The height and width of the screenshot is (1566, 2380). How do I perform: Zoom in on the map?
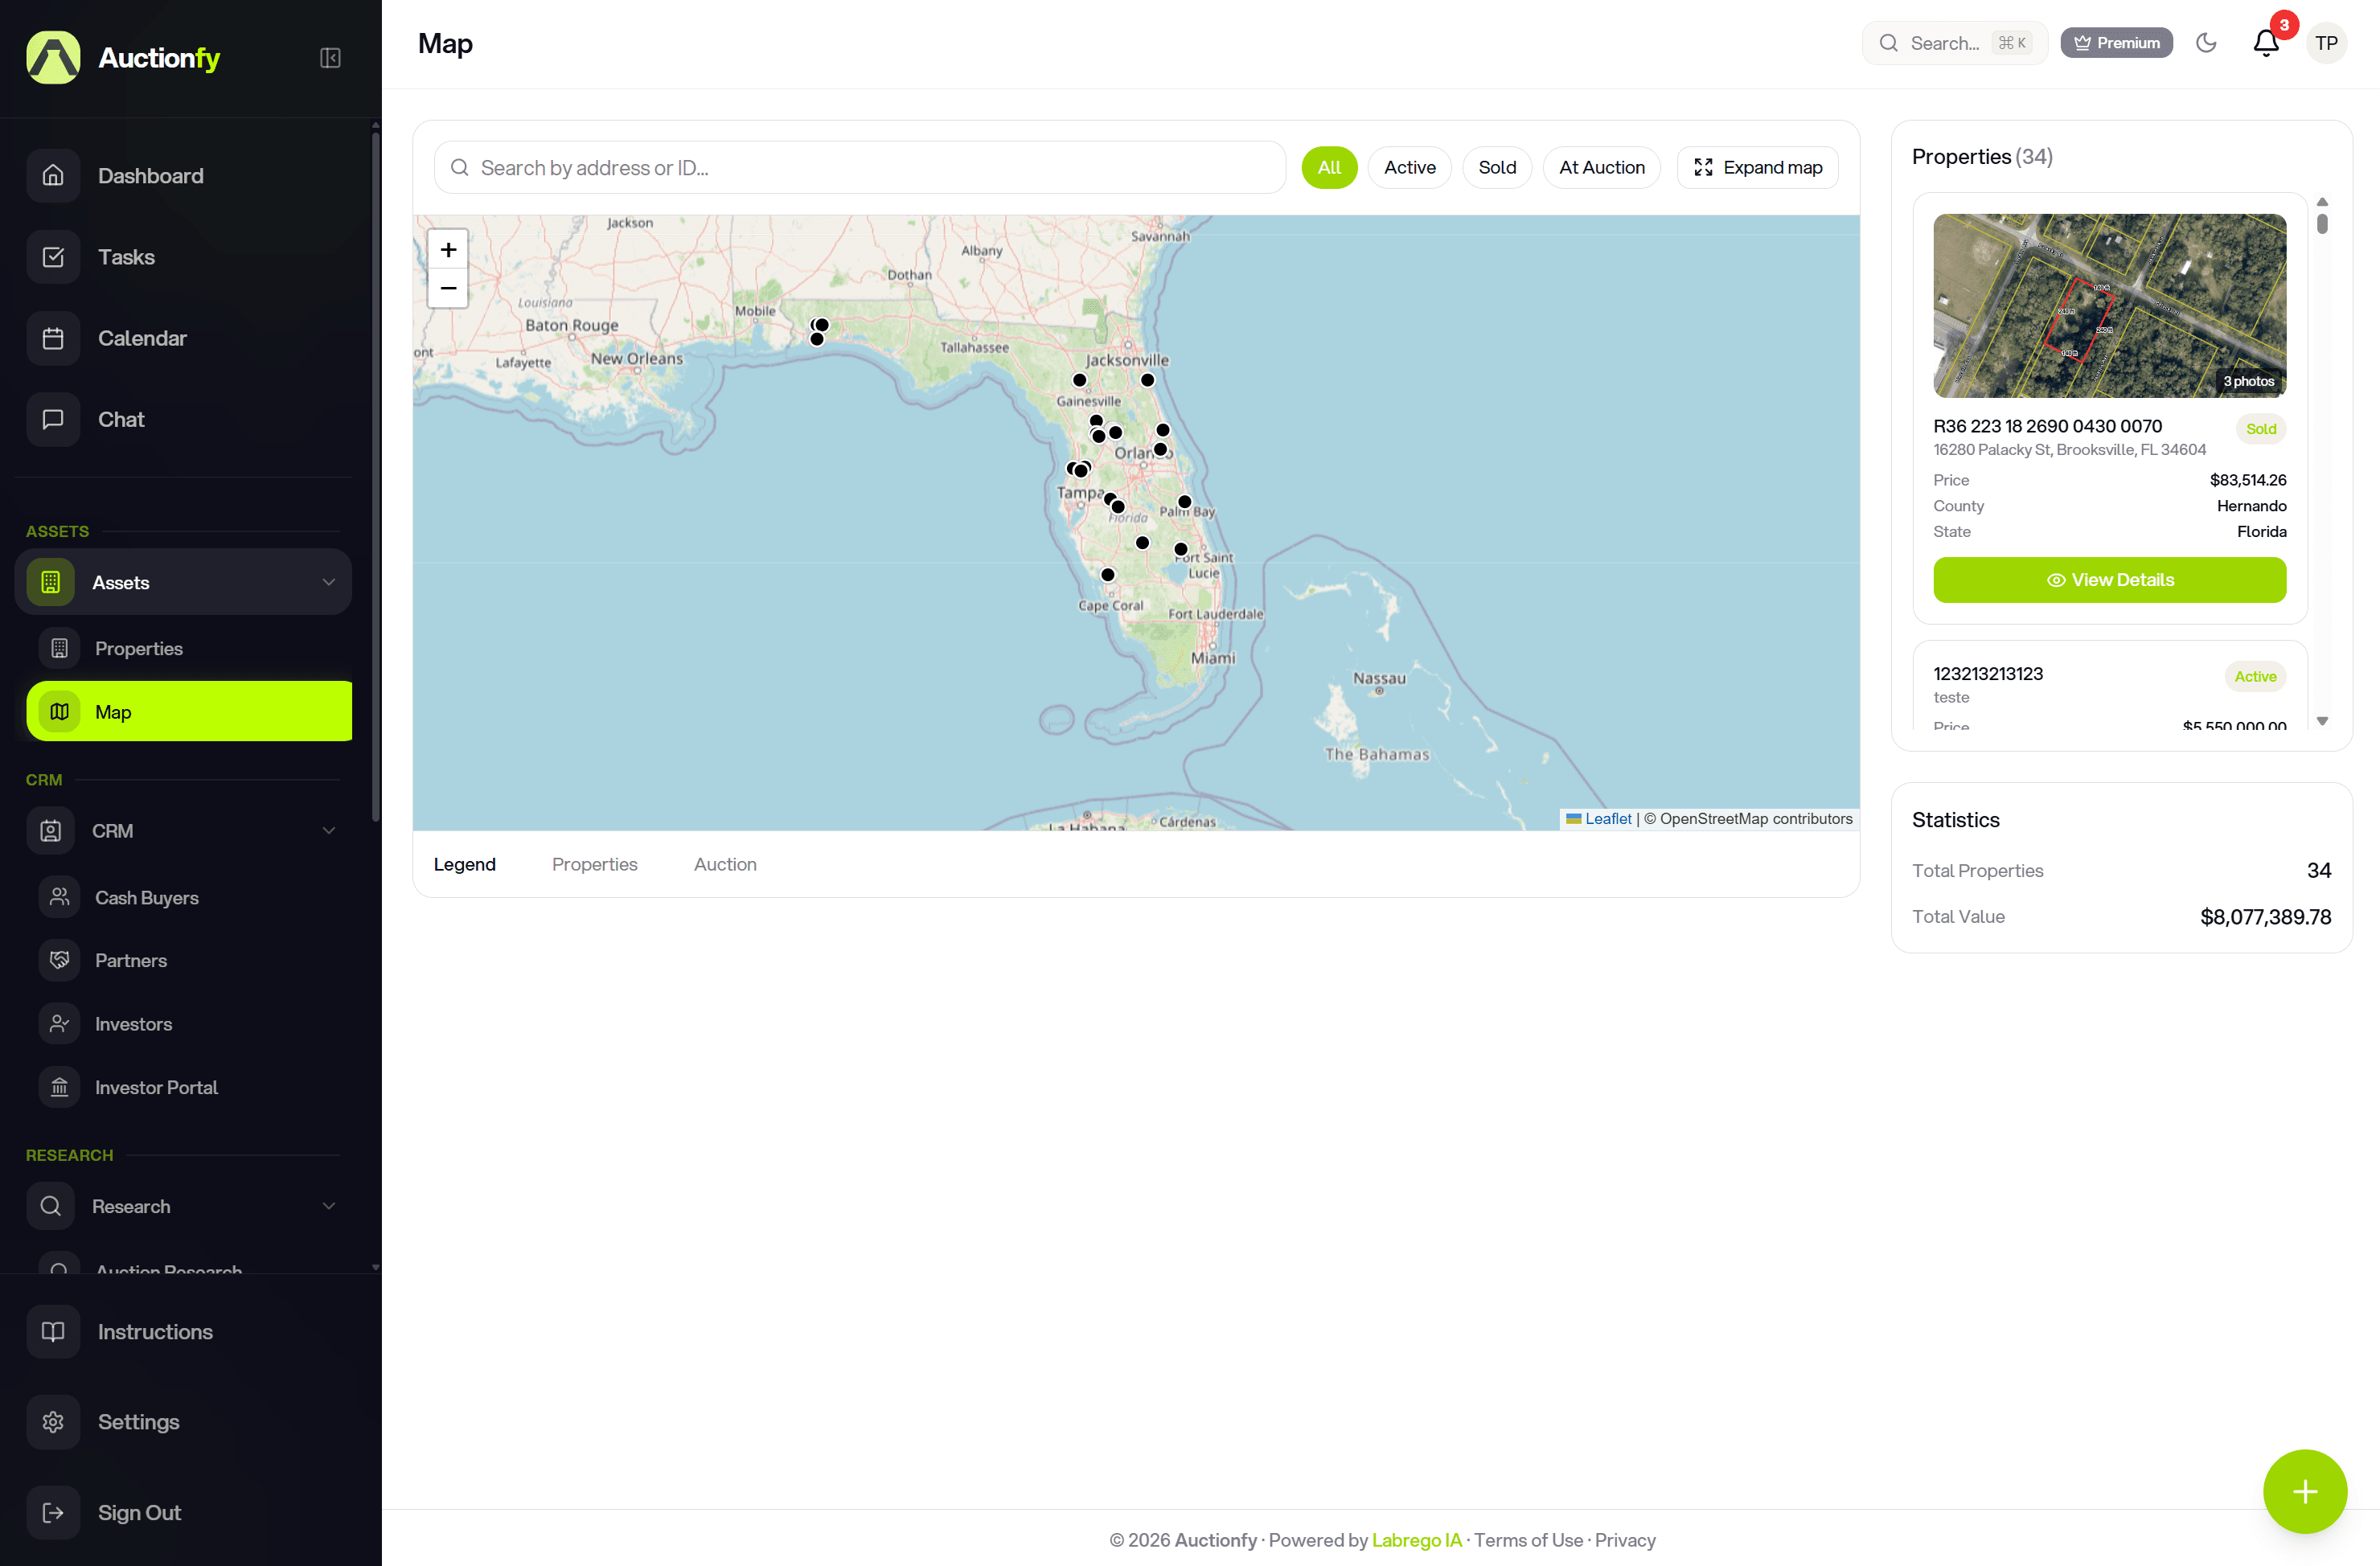(448, 250)
